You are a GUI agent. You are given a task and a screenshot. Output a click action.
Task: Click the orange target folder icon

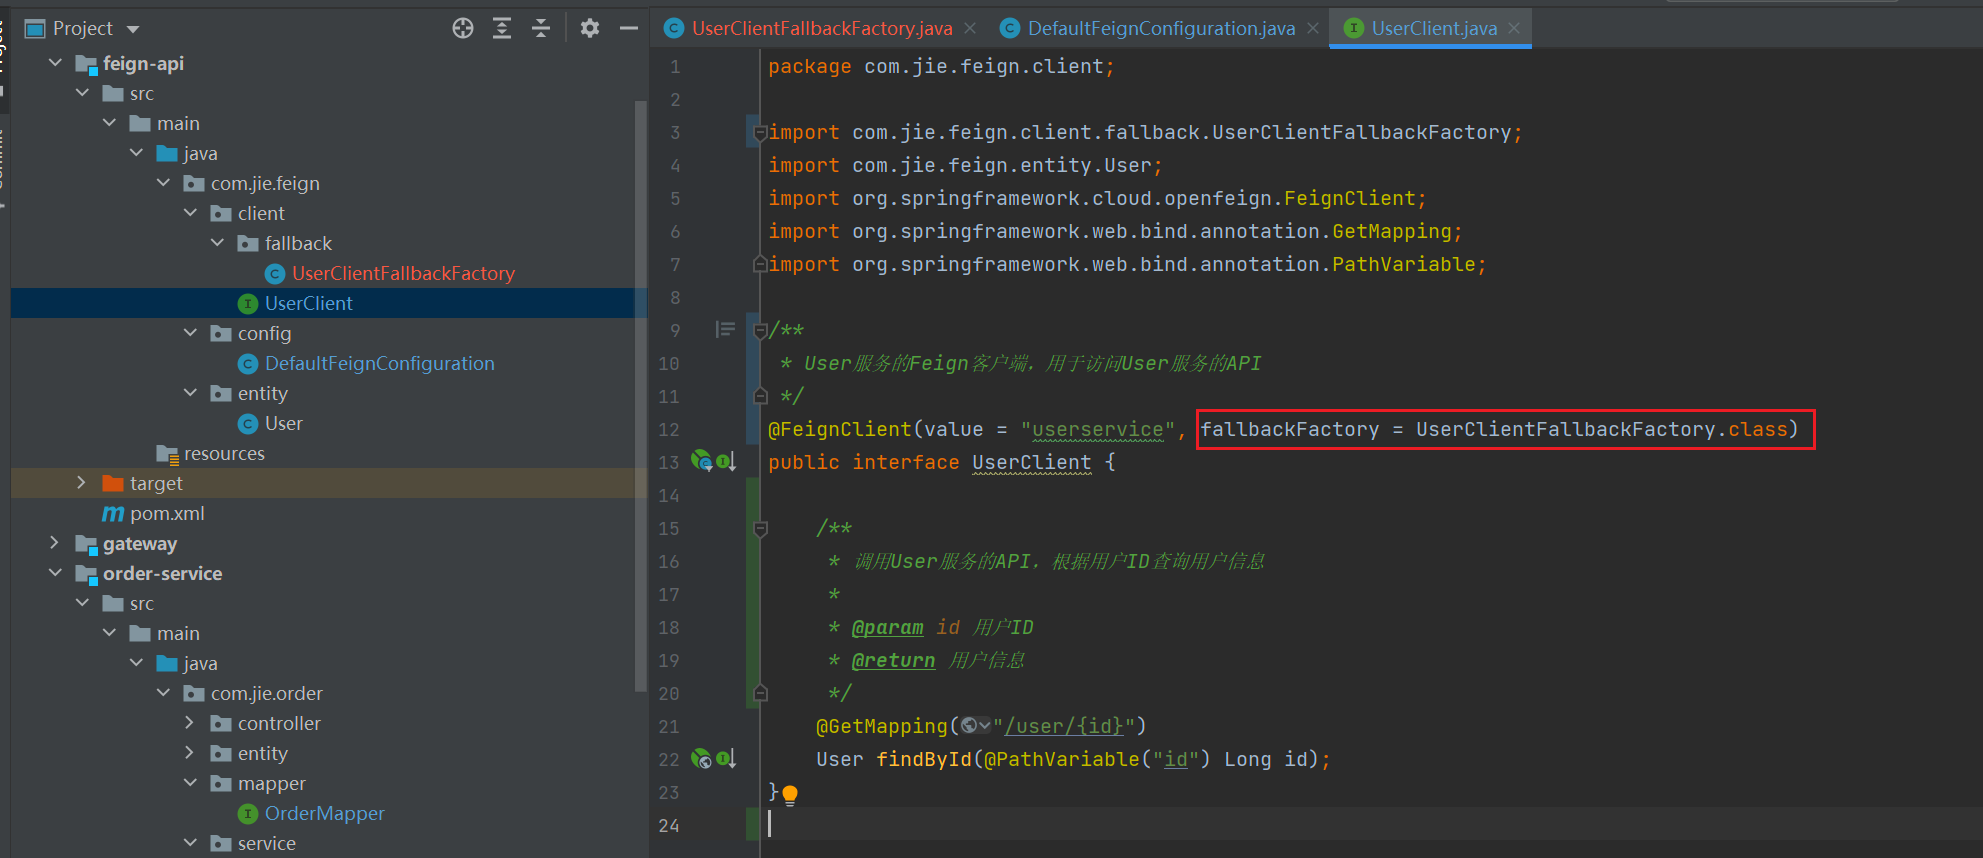tap(113, 483)
